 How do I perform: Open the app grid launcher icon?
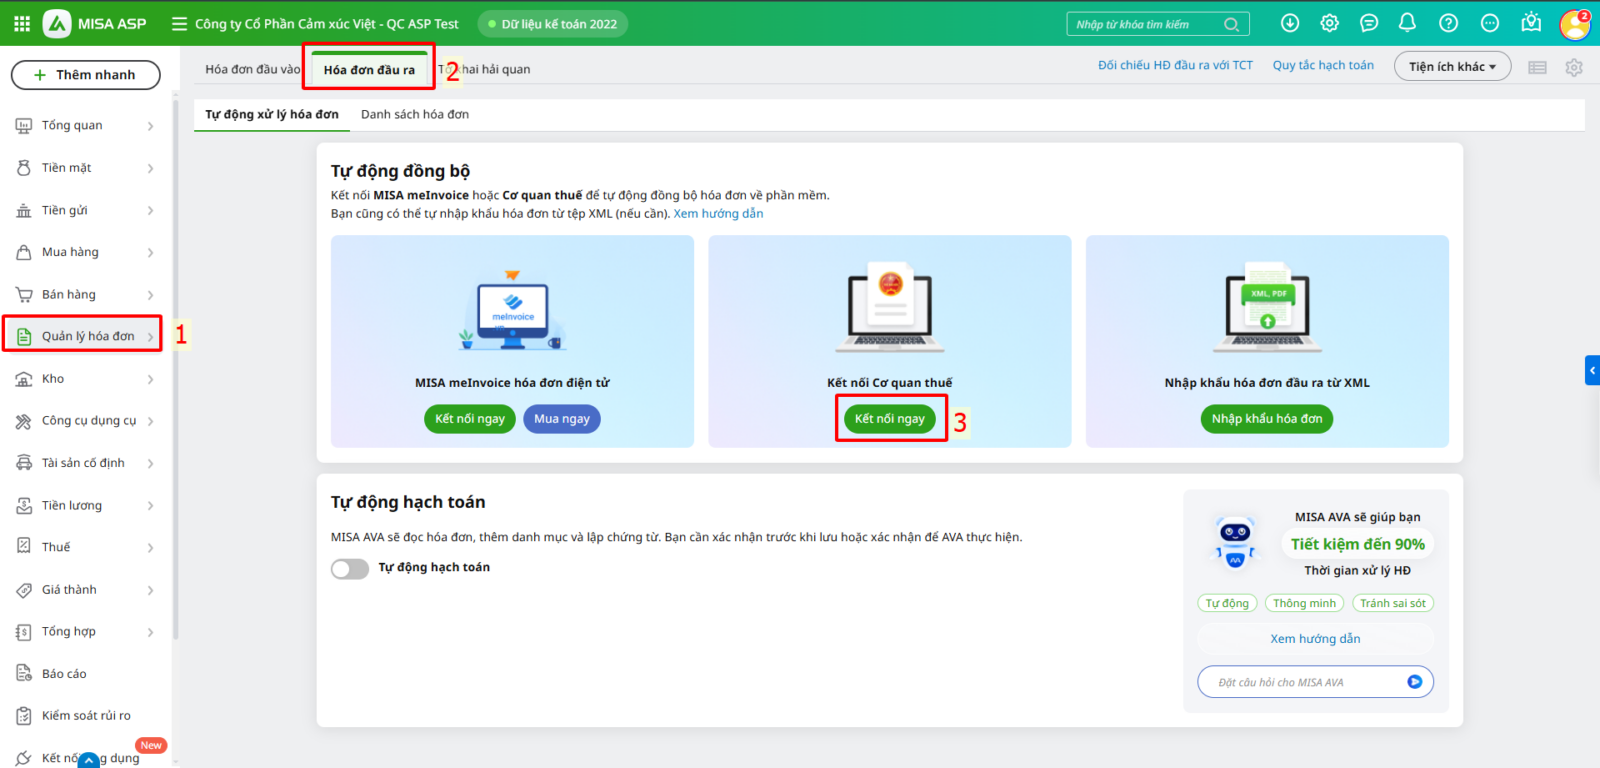22,23
